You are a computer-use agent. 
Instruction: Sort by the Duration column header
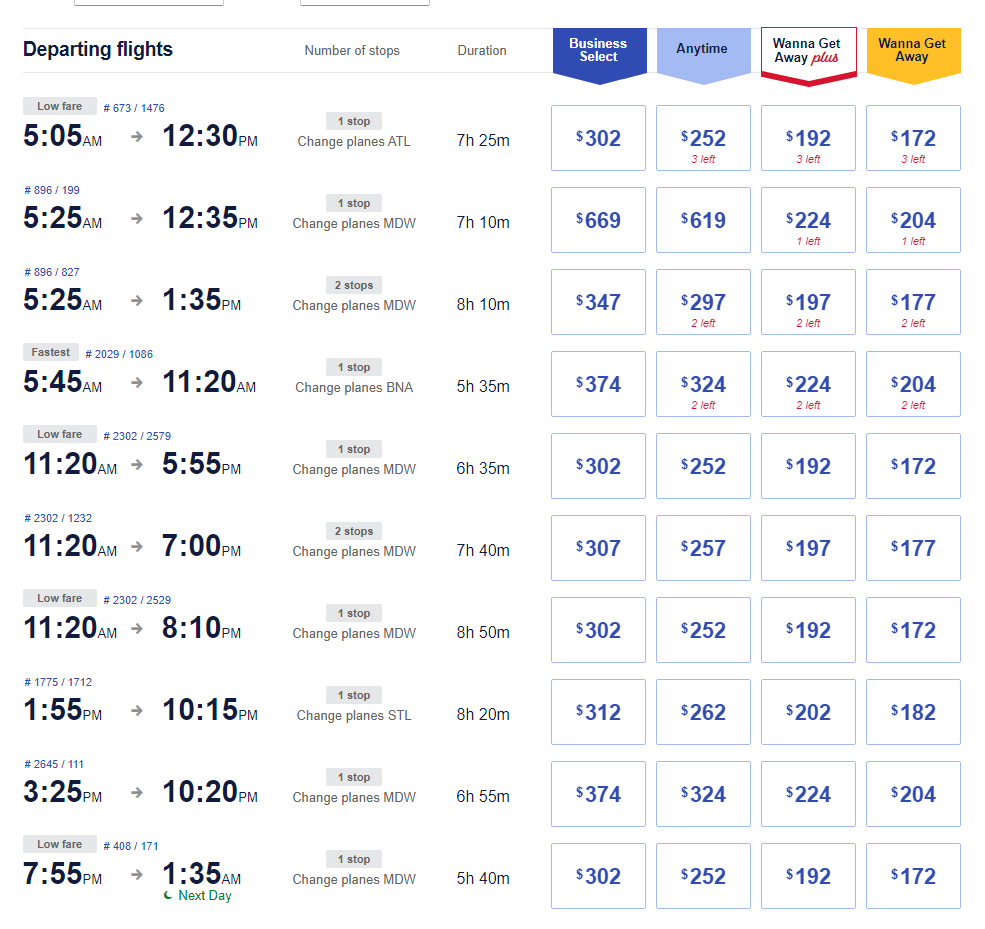click(x=482, y=50)
